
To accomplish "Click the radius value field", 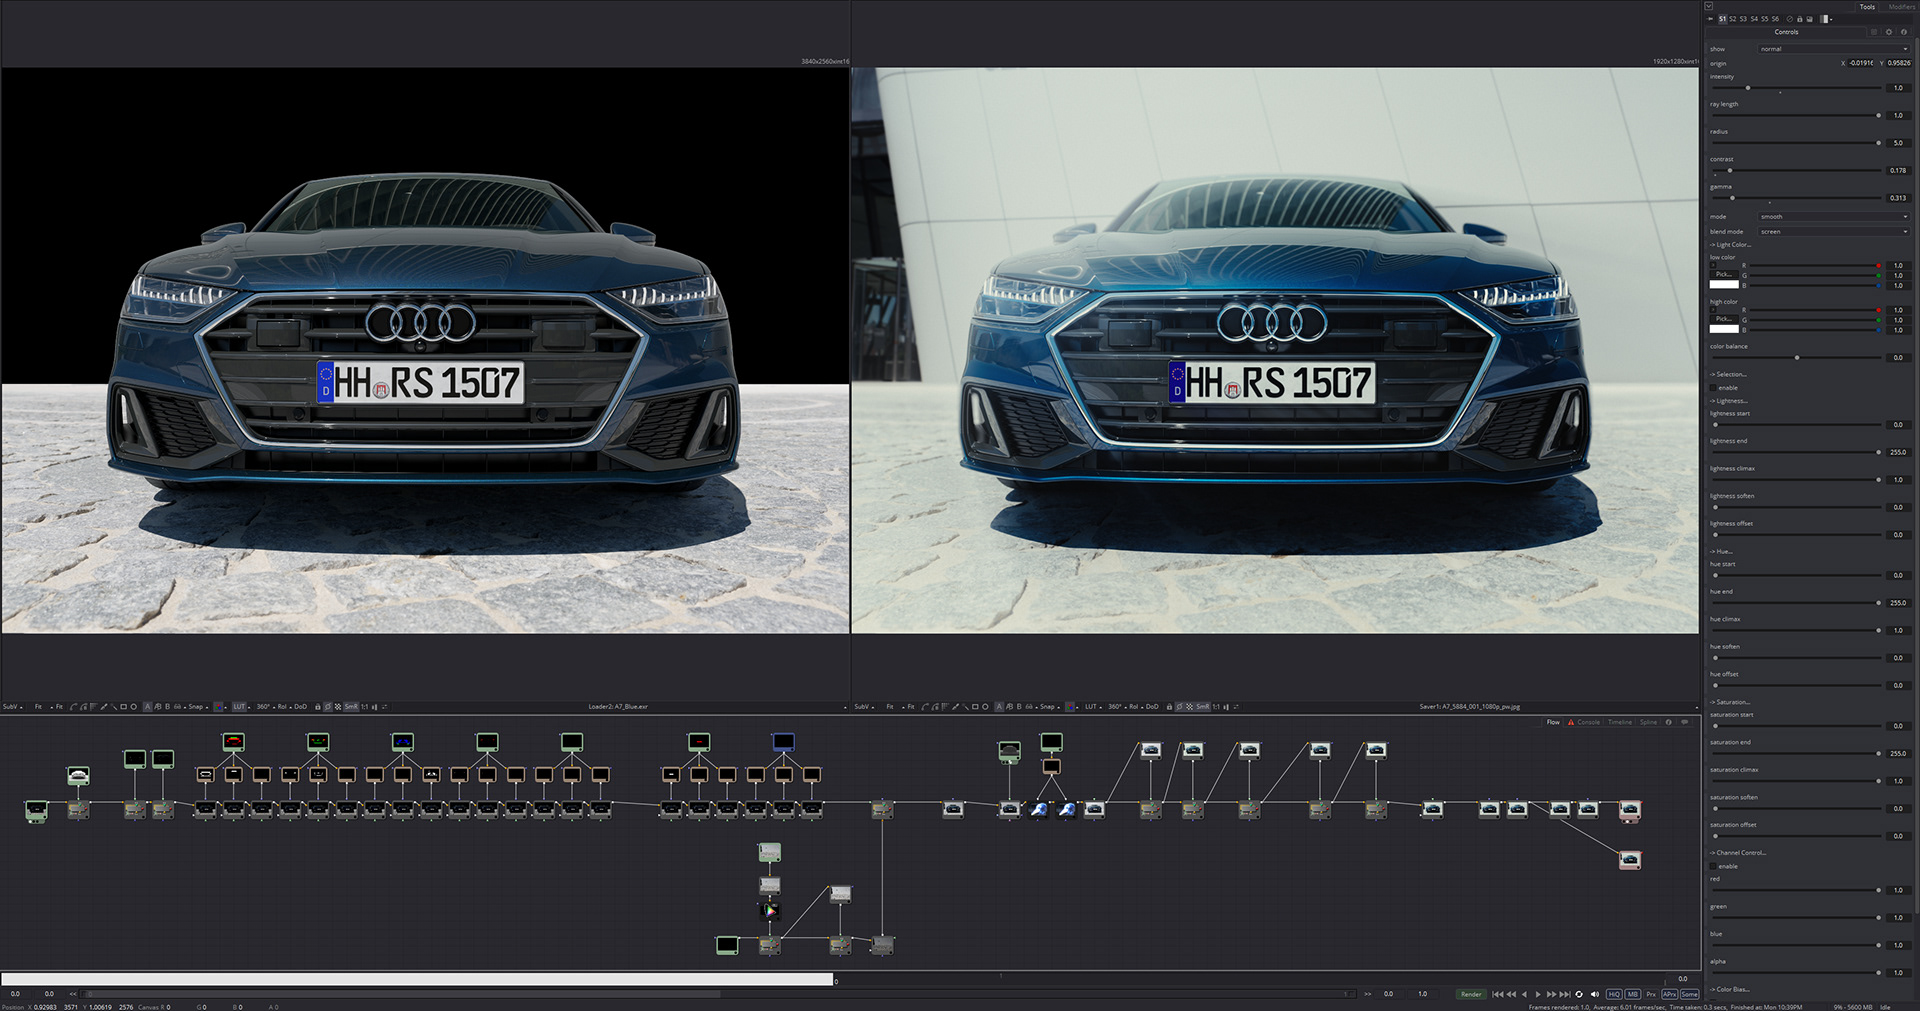I will (x=1899, y=143).
